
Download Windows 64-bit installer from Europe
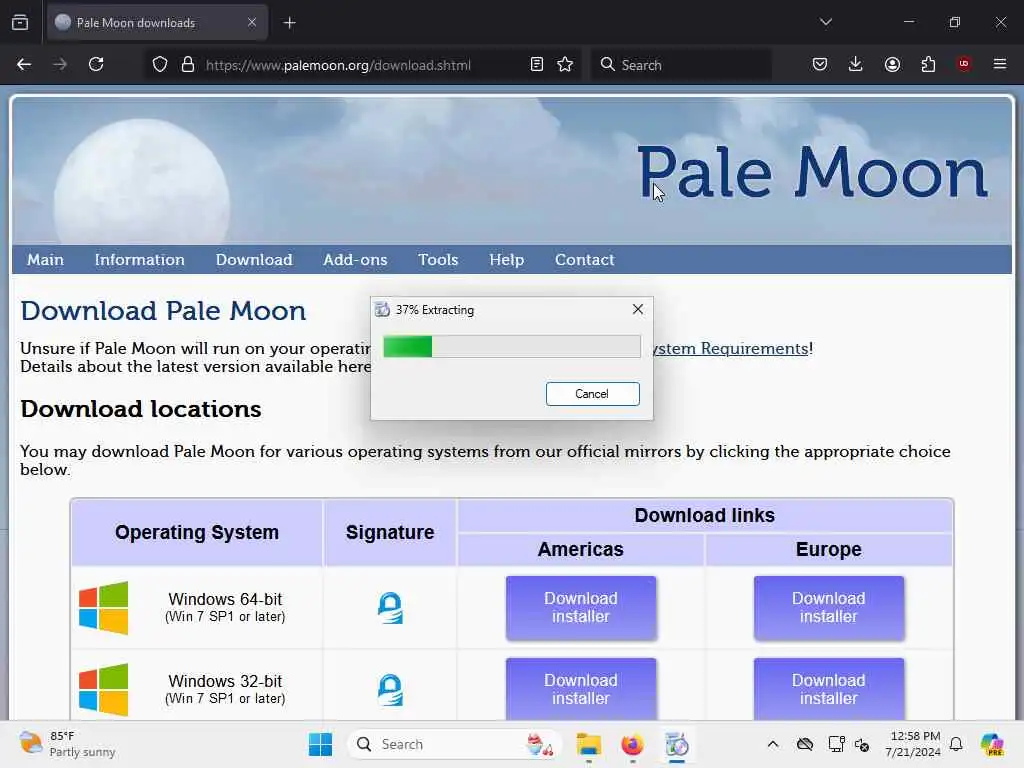(829, 607)
